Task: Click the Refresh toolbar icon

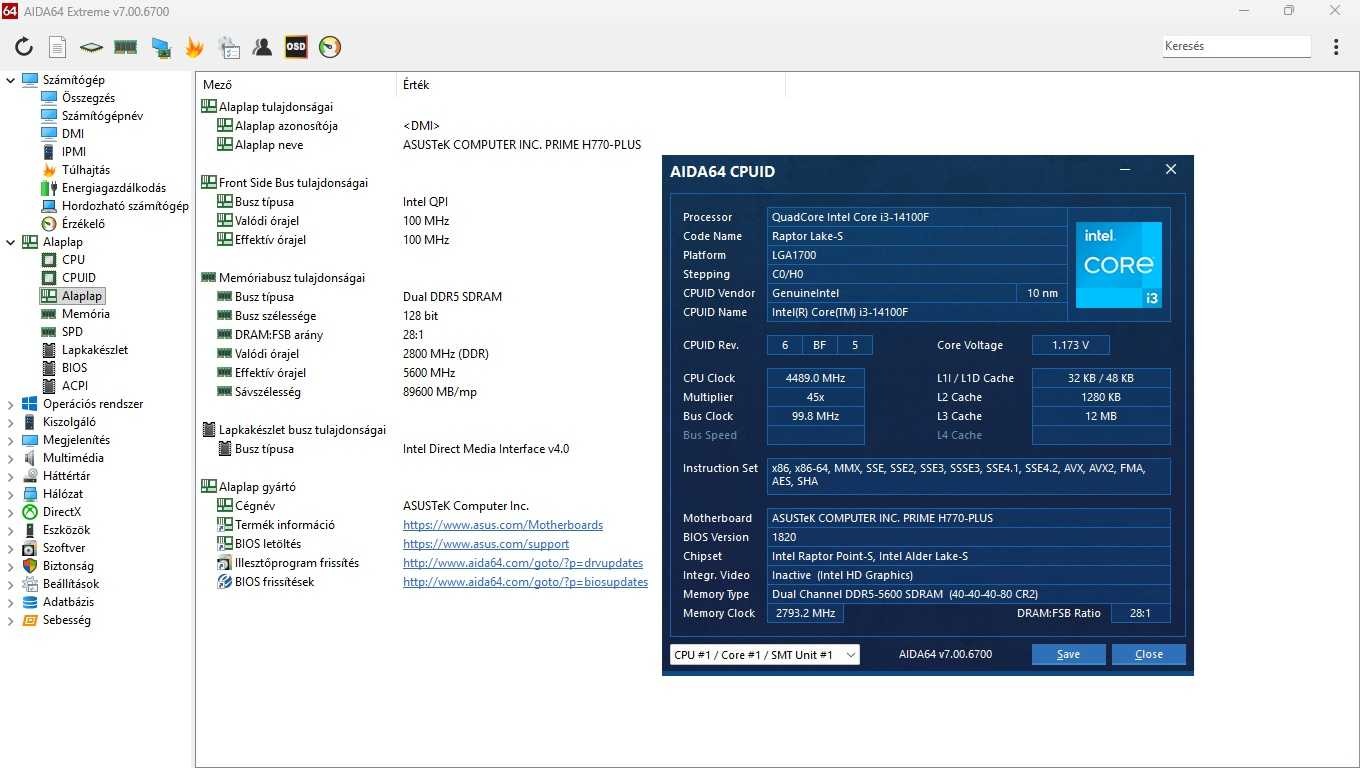Action: (24, 47)
